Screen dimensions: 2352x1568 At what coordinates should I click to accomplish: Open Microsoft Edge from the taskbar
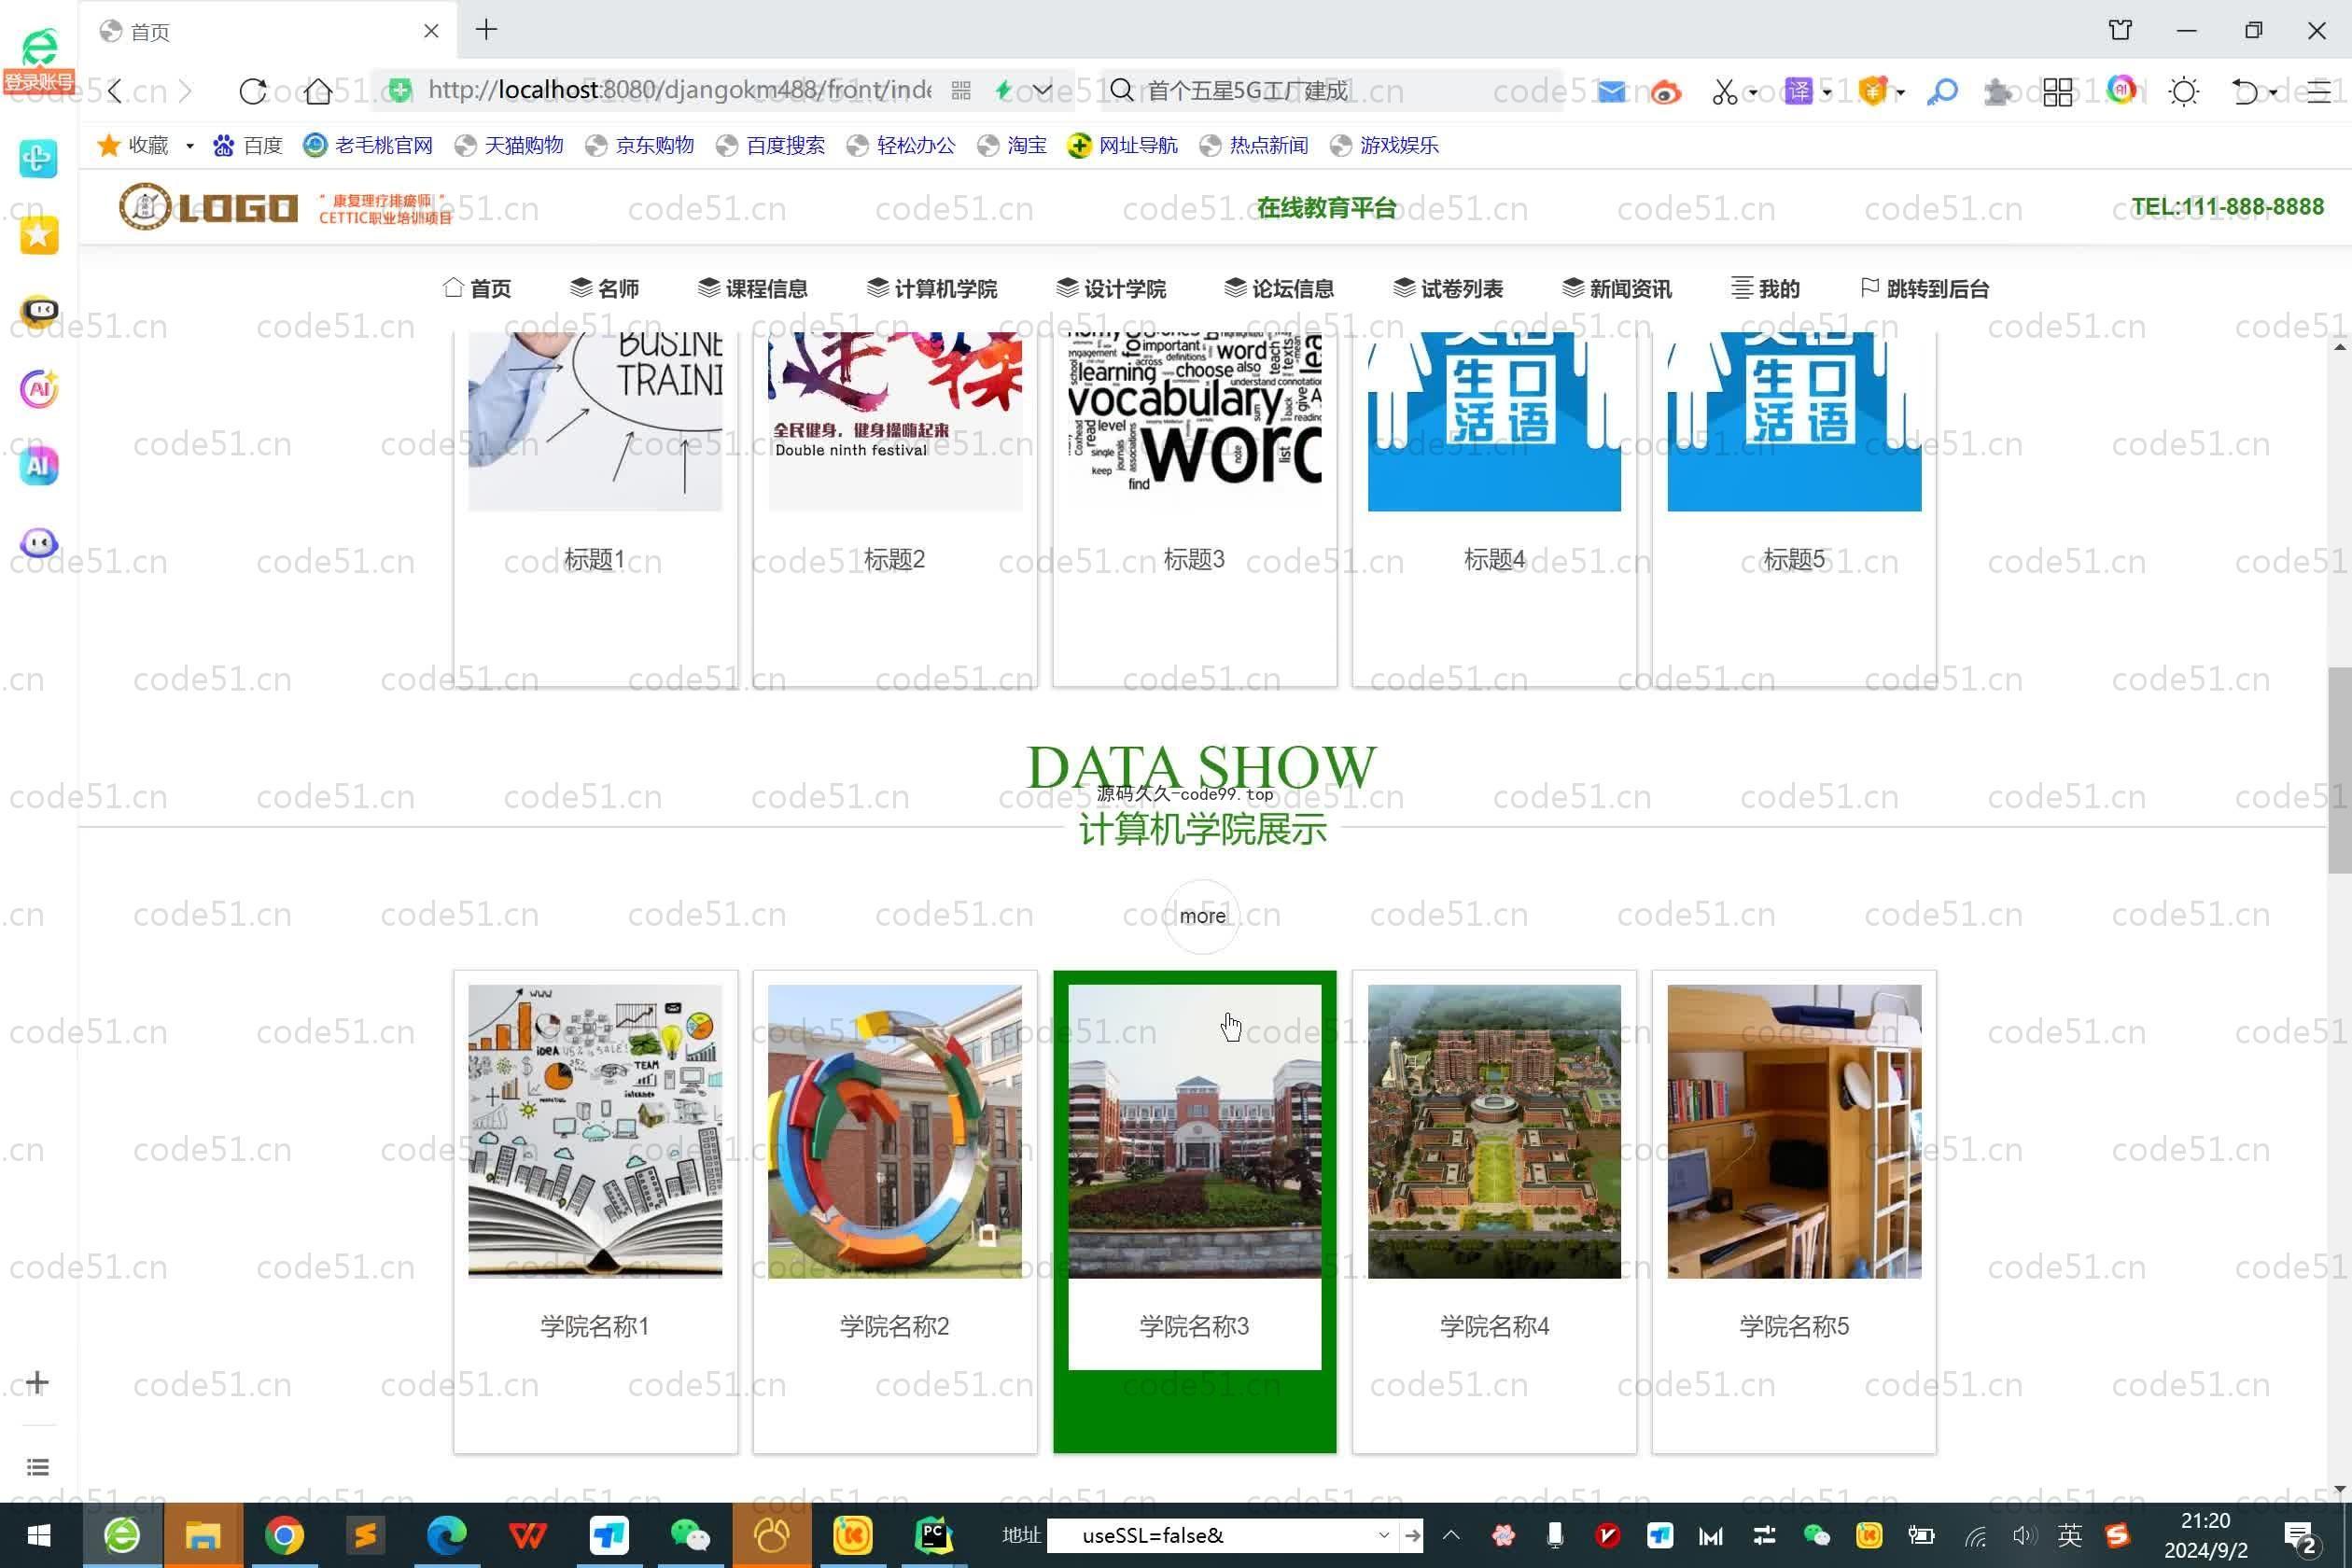pyautogui.click(x=447, y=1535)
